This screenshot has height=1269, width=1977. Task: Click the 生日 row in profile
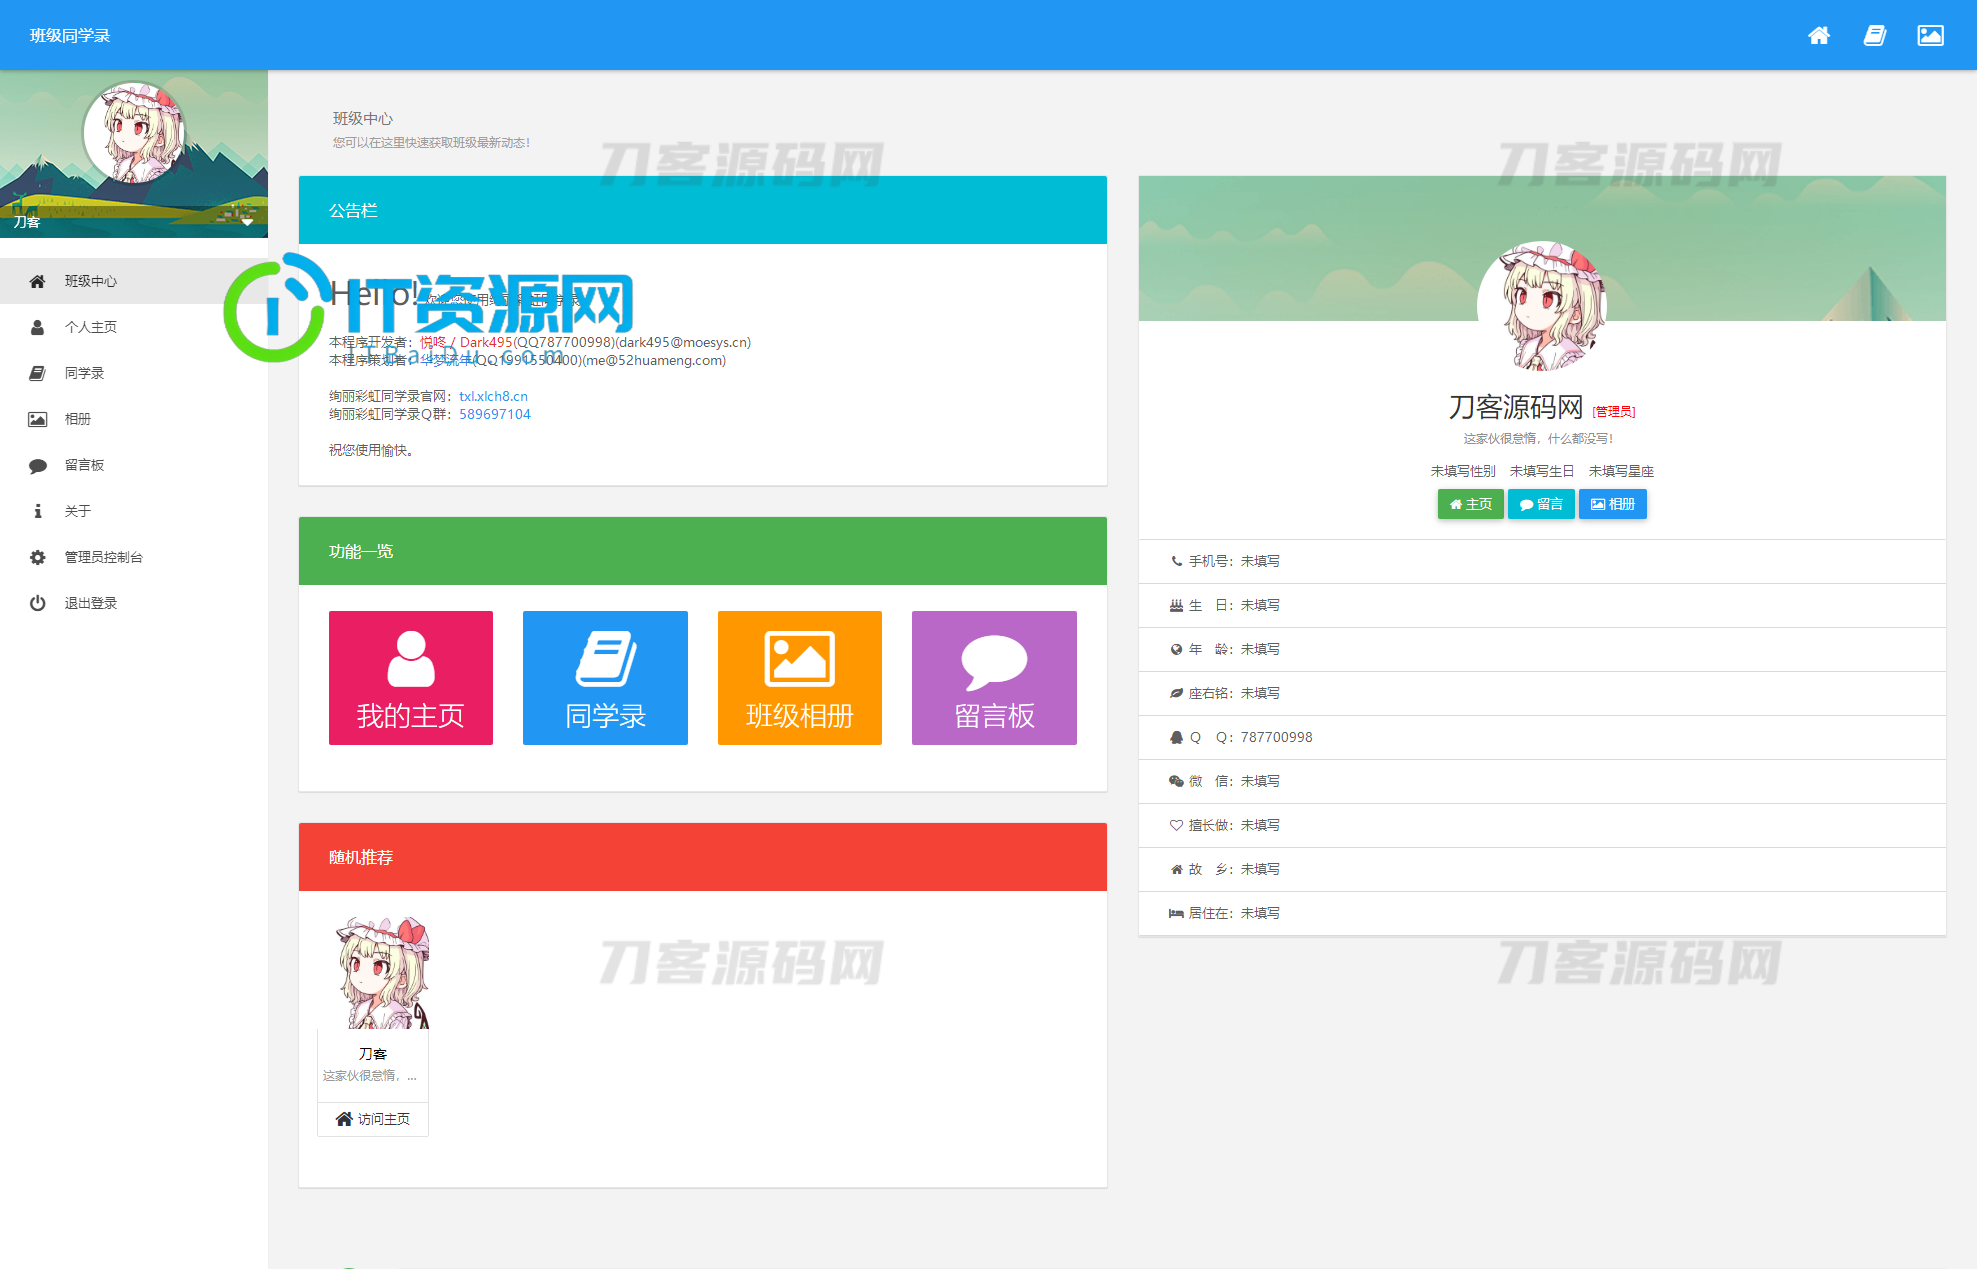click(x=1542, y=605)
